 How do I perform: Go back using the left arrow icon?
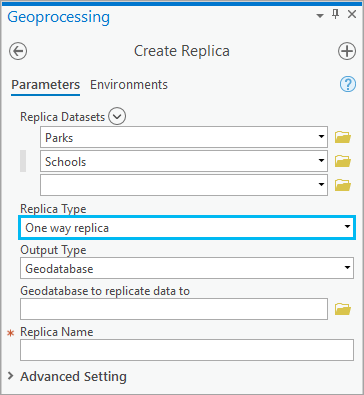click(x=18, y=51)
